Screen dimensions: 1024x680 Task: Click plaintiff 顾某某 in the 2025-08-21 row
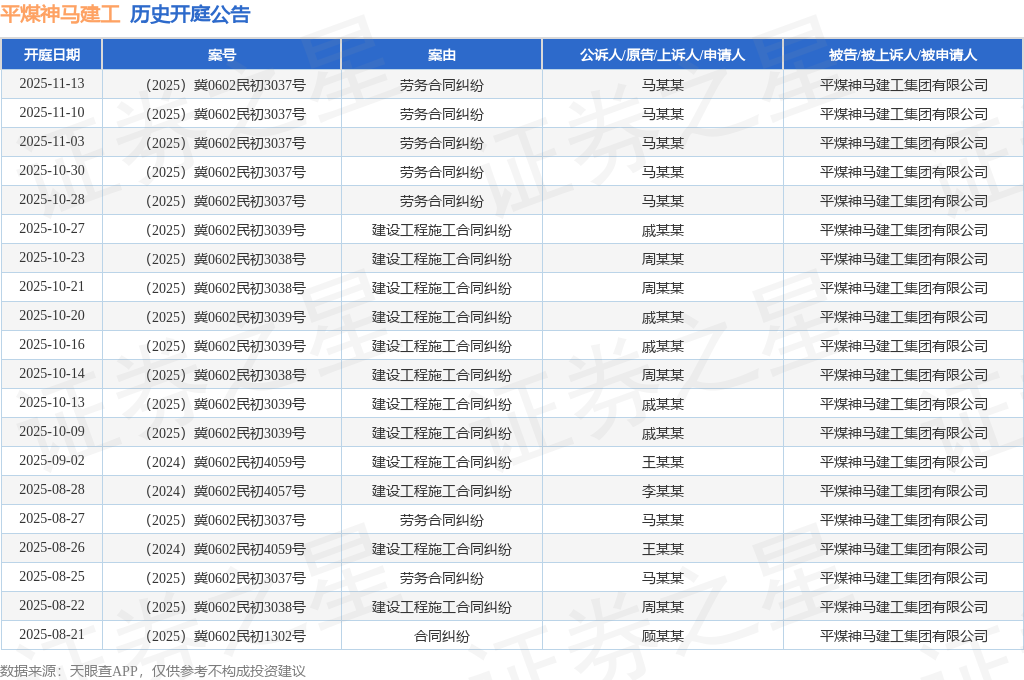(x=663, y=636)
